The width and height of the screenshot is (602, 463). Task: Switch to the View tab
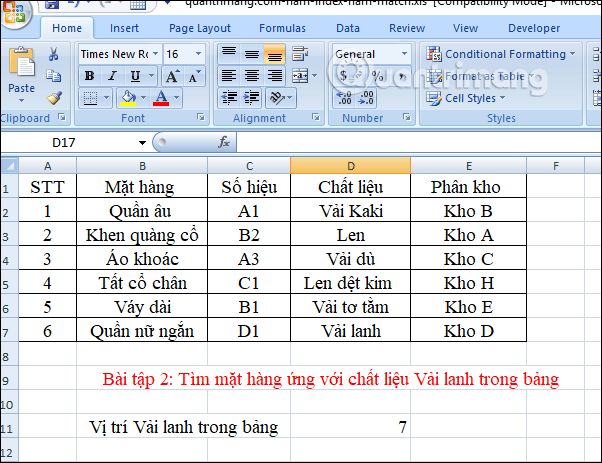tap(465, 28)
